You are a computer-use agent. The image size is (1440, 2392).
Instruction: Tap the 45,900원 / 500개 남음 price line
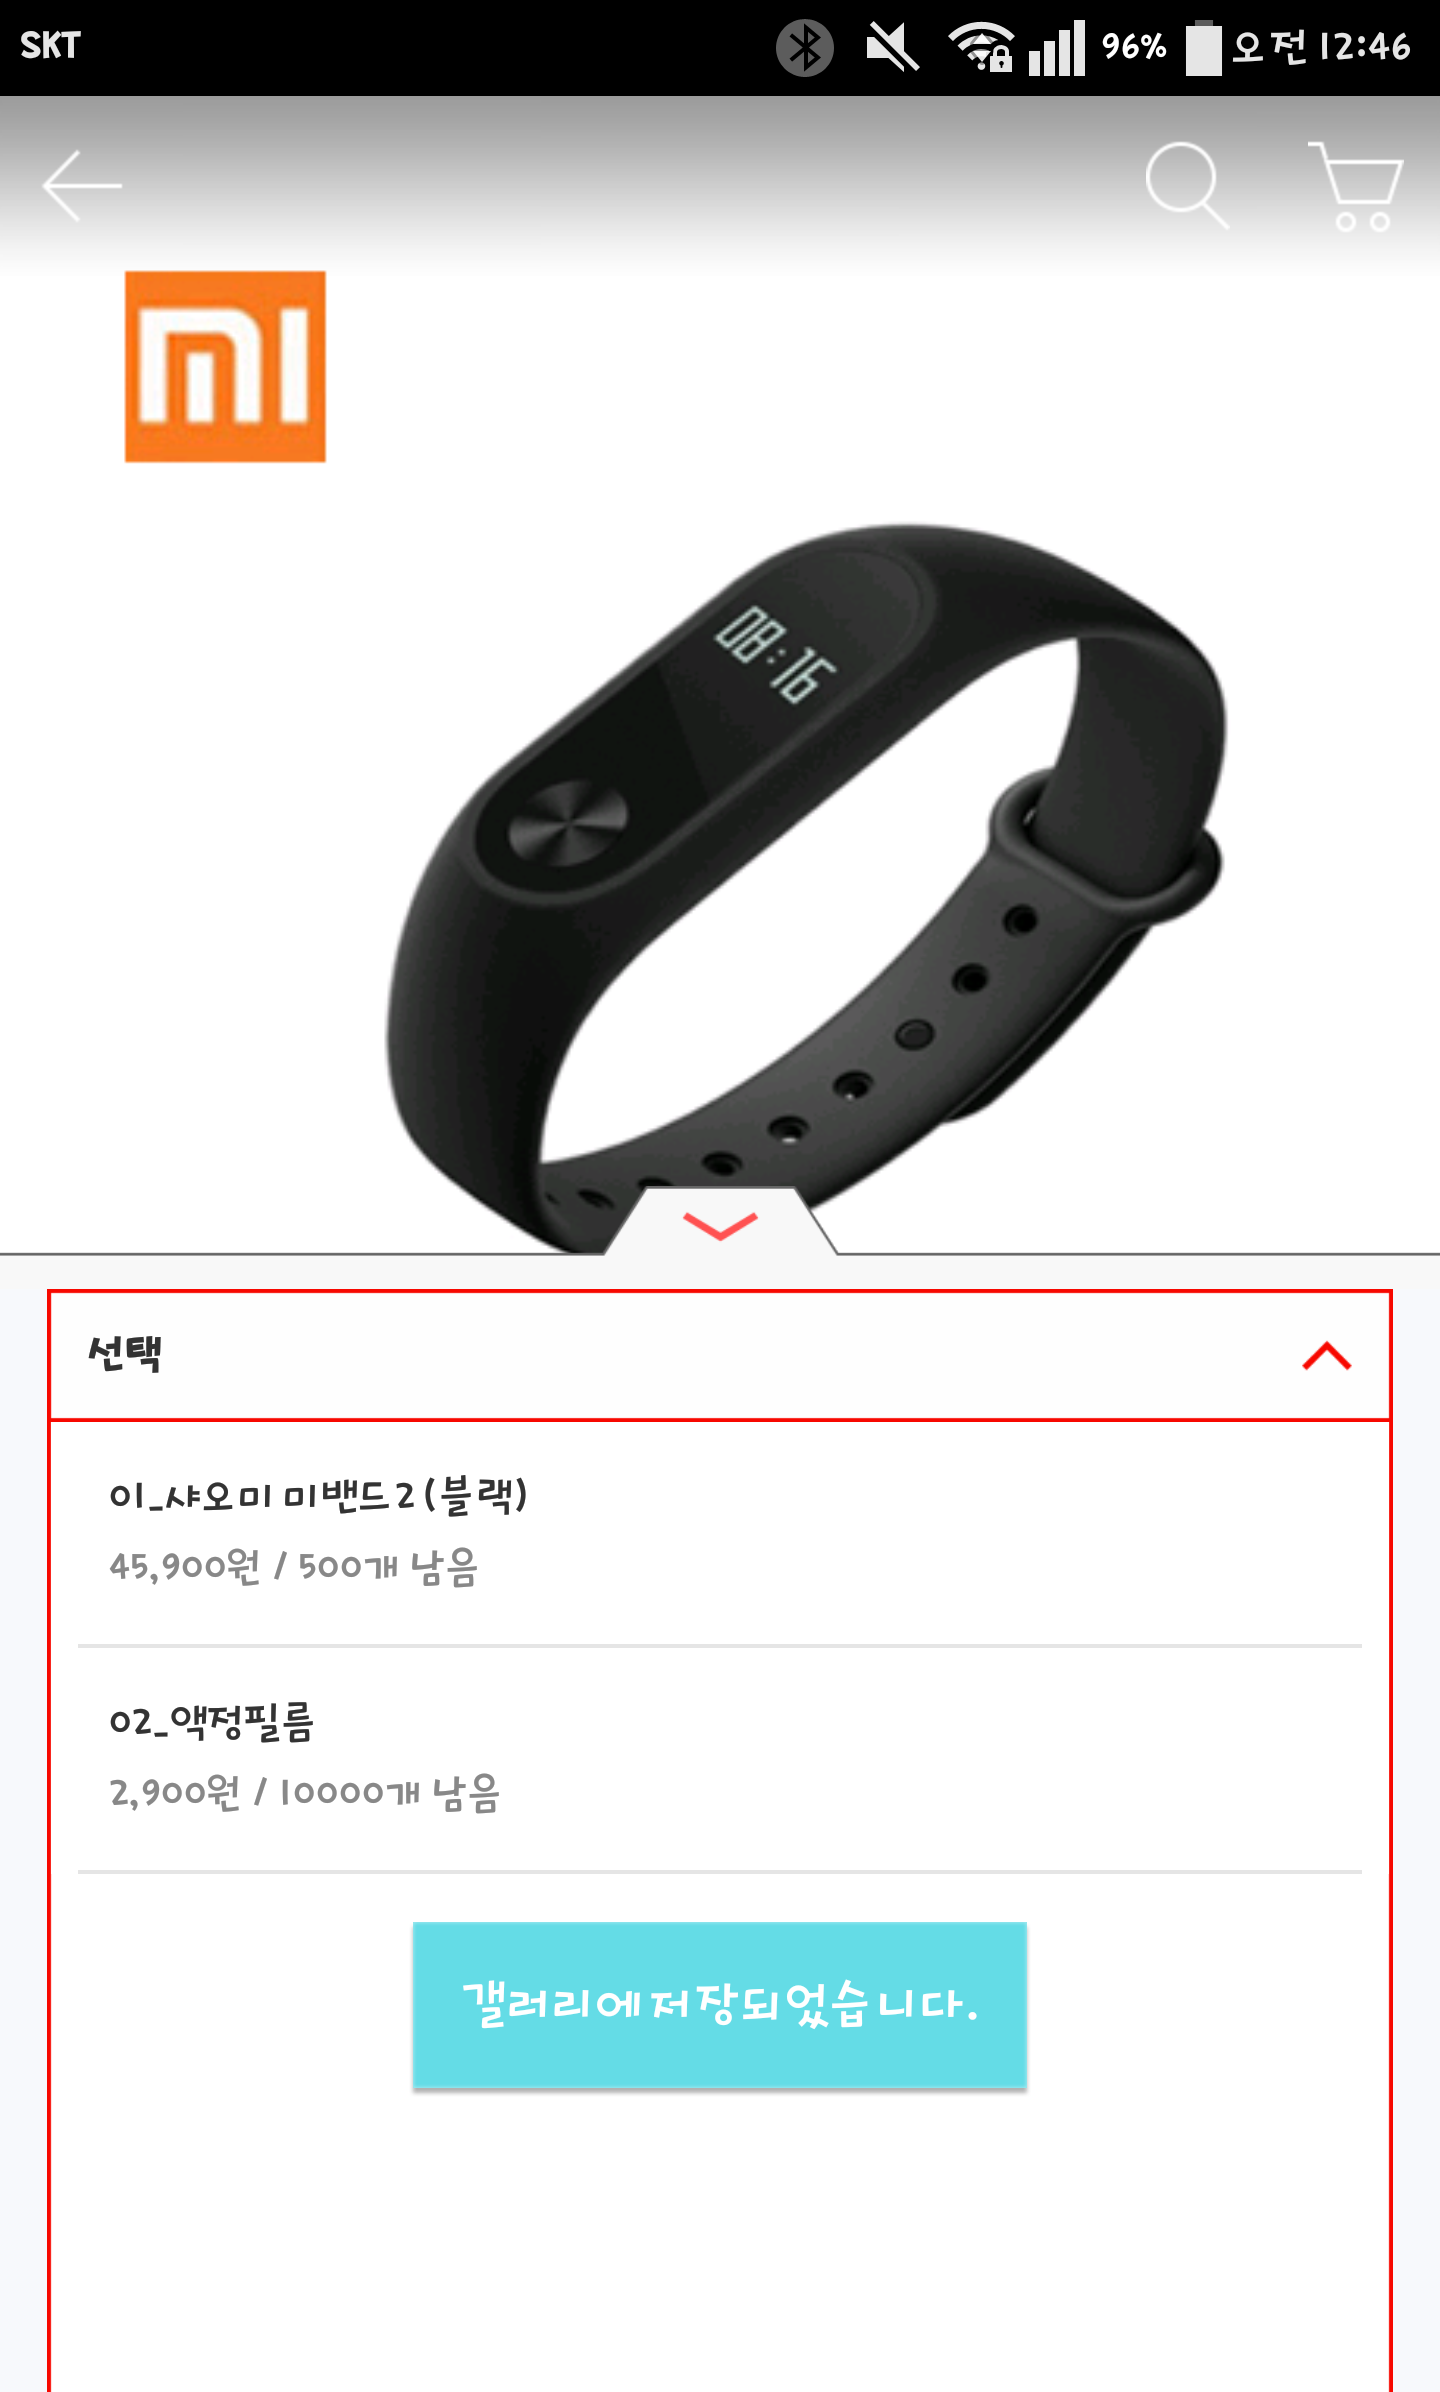294,1567
